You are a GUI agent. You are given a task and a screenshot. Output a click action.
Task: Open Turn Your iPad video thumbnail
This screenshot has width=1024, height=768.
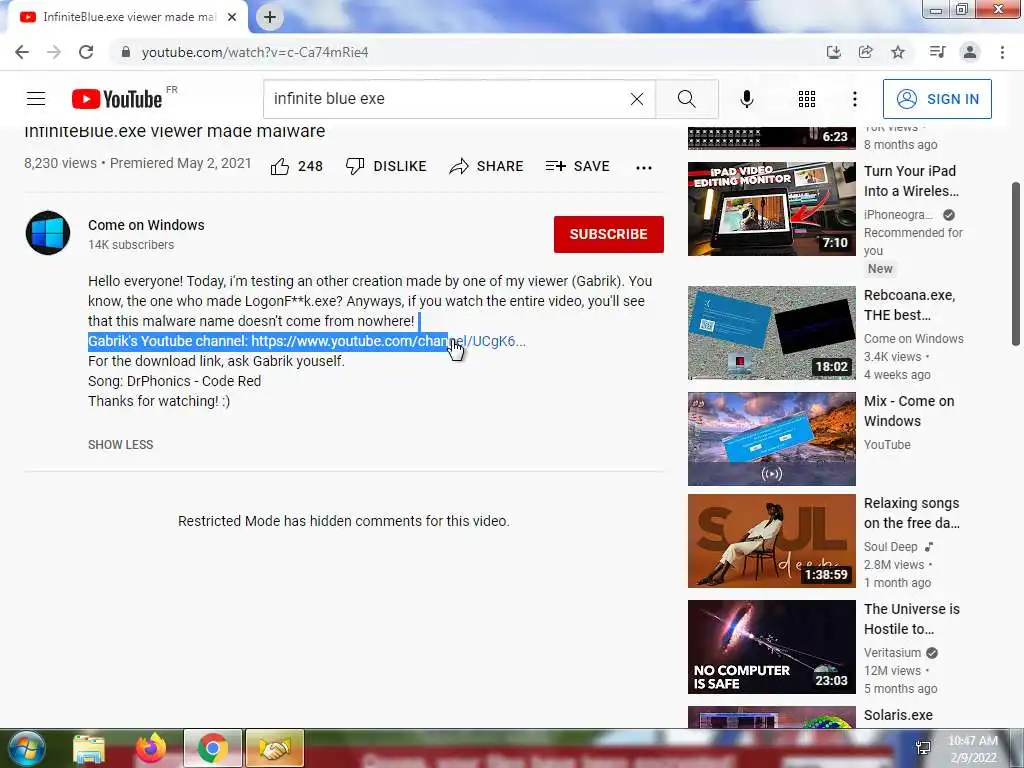(x=771, y=208)
